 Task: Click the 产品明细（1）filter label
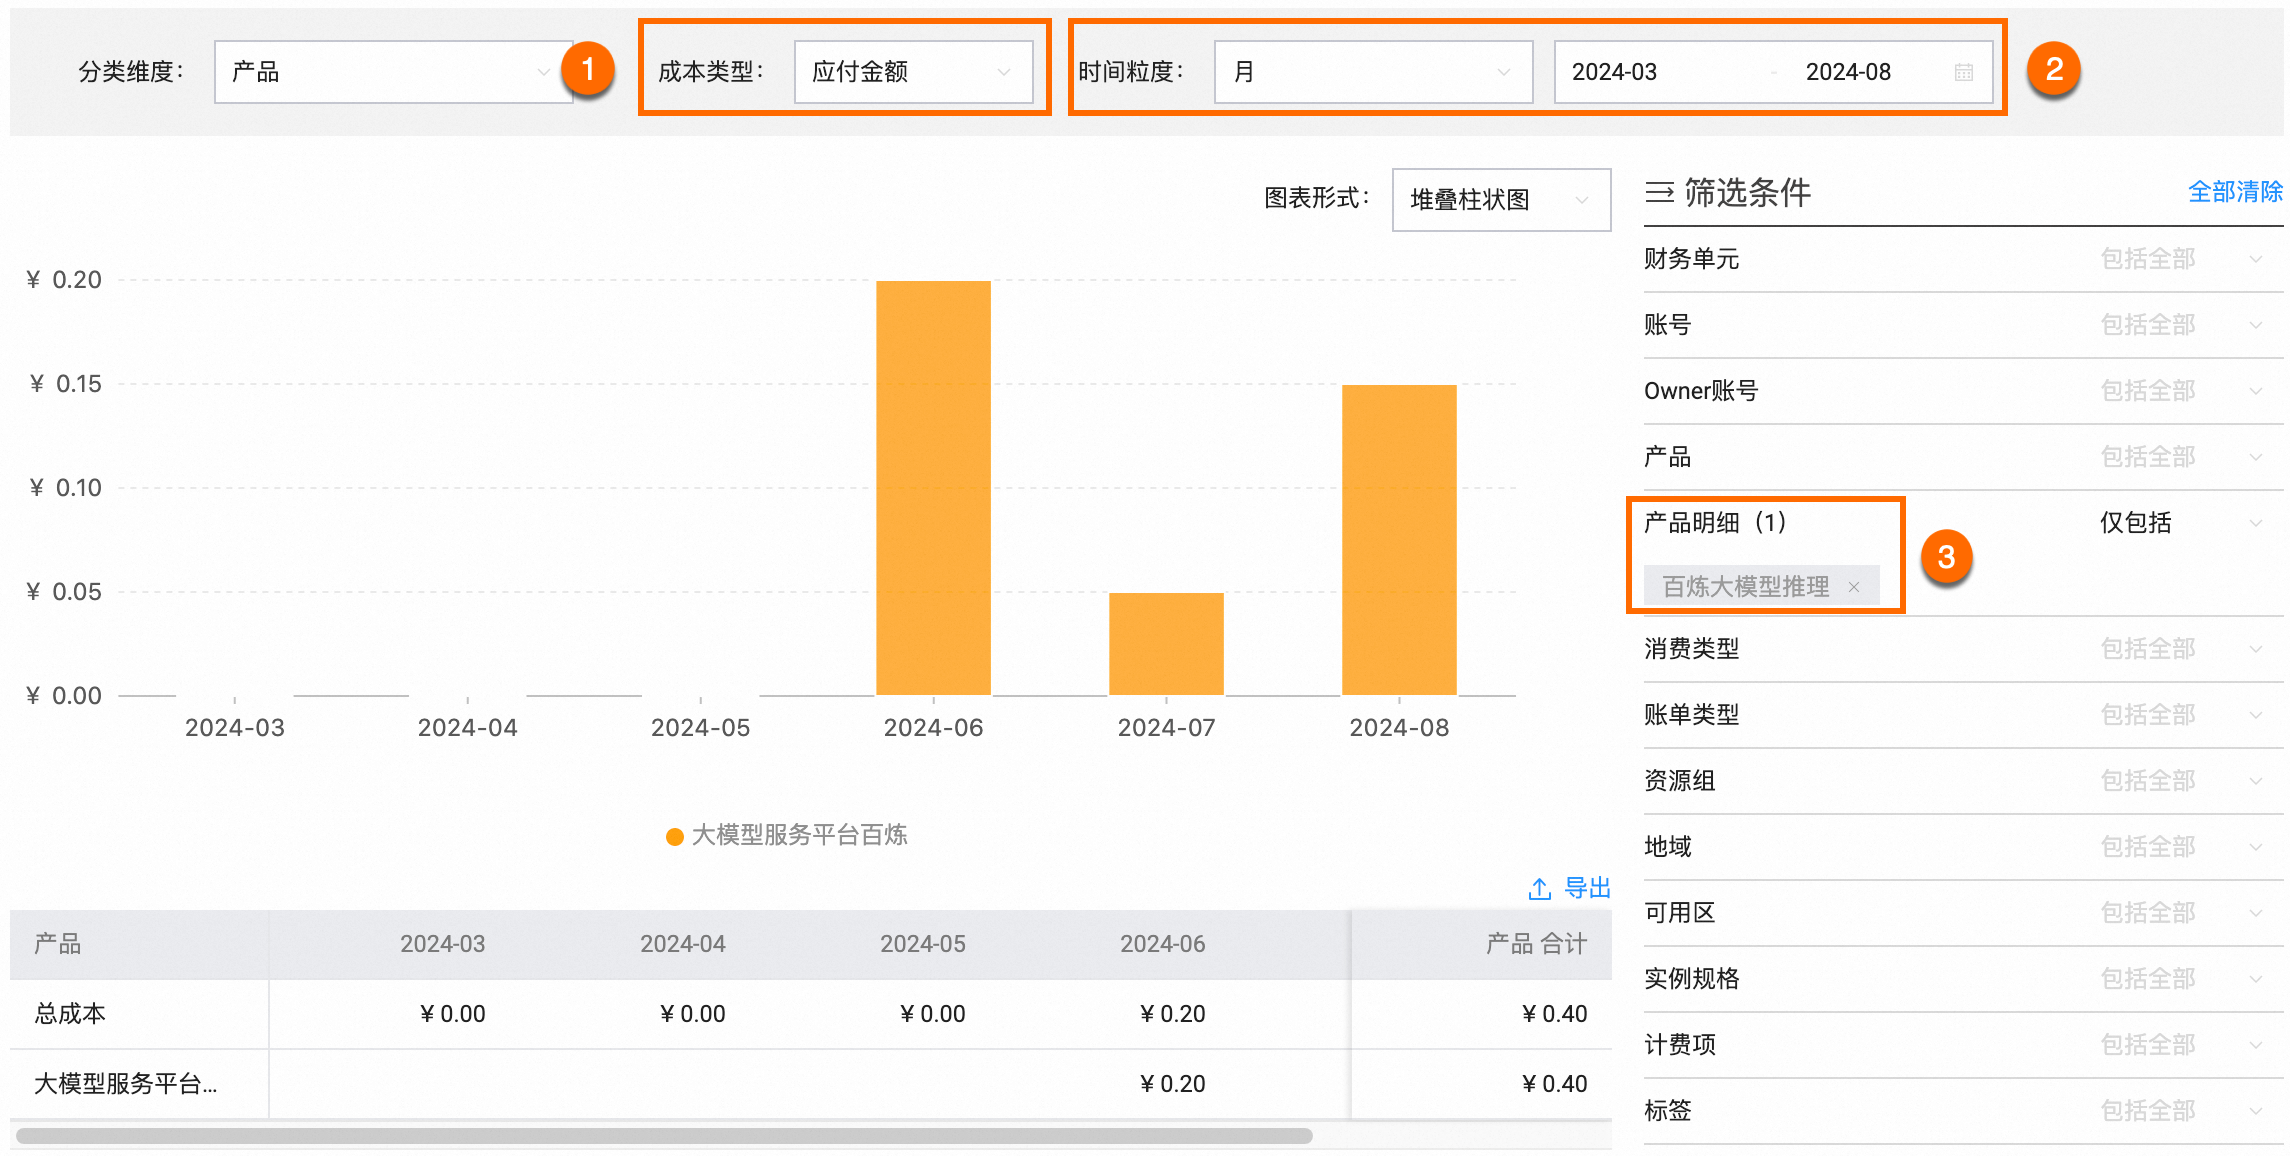(1715, 523)
